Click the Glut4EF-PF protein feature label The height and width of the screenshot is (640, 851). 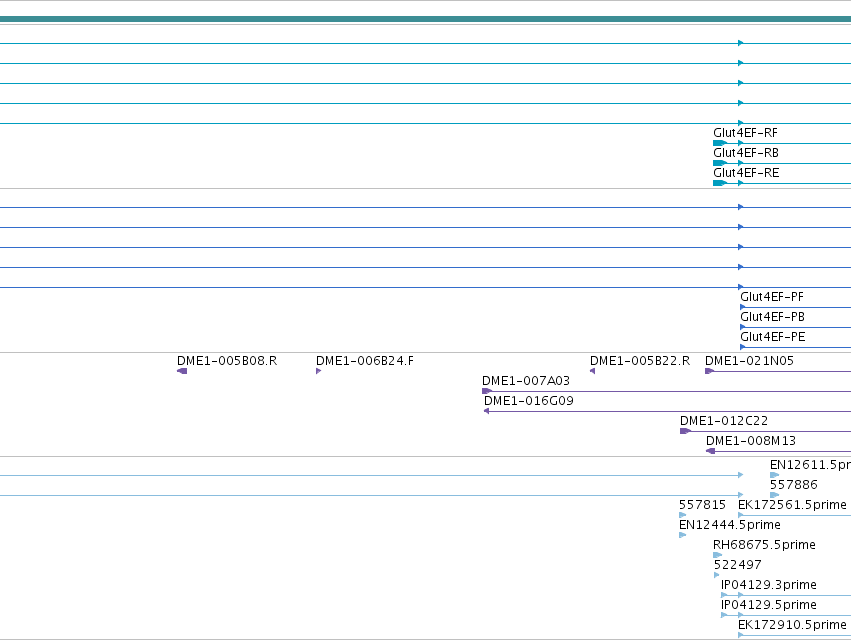[772, 297]
